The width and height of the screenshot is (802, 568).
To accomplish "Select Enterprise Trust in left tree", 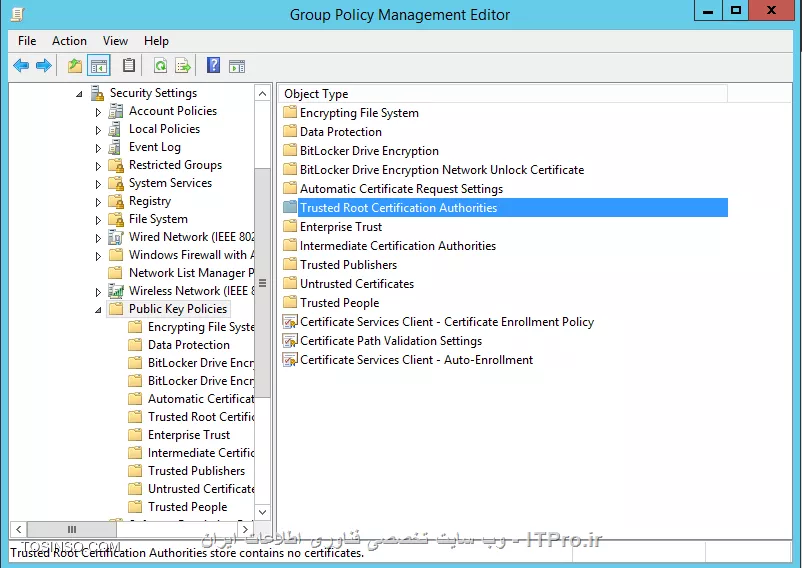I will [189, 435].
